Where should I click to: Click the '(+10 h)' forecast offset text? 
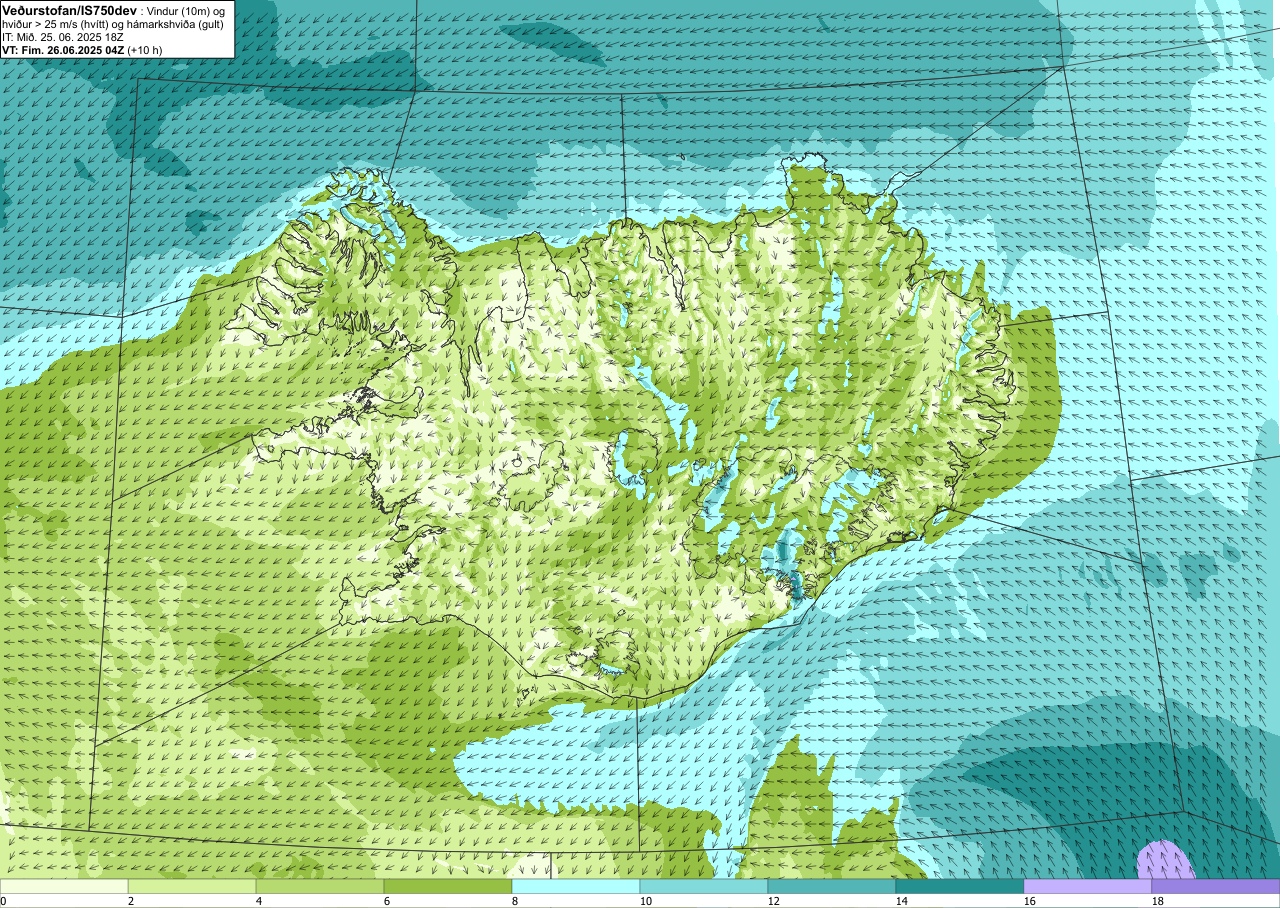(145, 49)
